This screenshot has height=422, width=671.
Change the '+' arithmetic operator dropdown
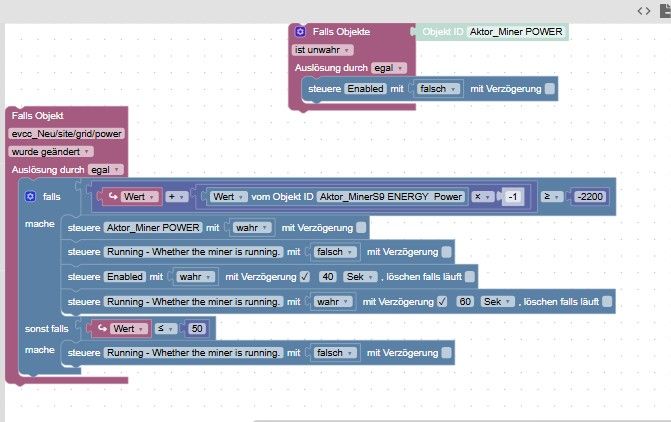click(176, 196)
